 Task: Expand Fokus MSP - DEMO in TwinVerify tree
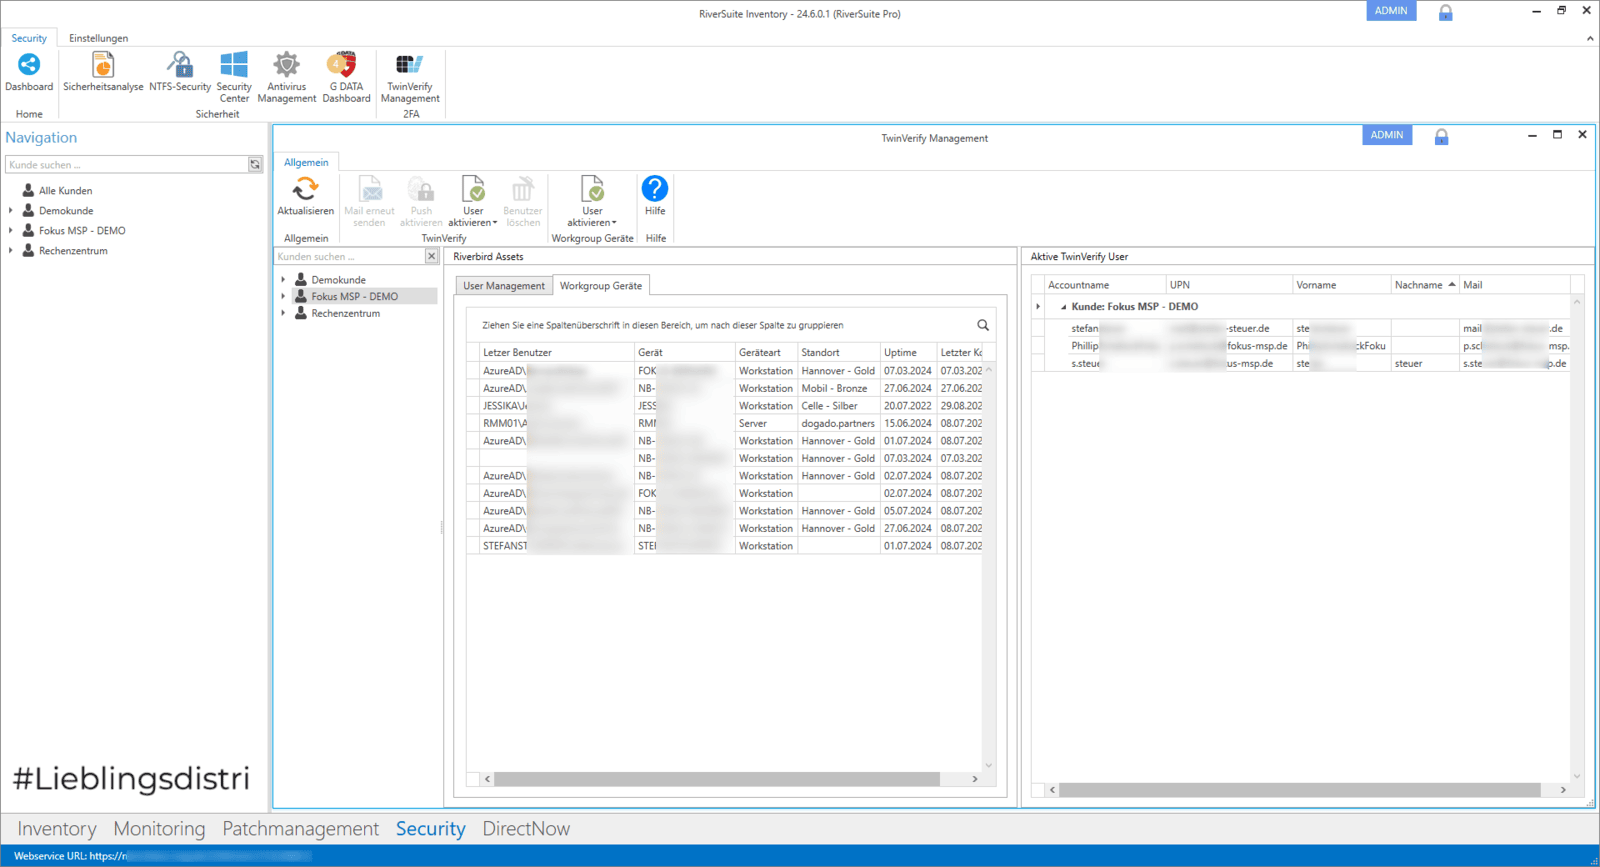(x=283, y=296)
